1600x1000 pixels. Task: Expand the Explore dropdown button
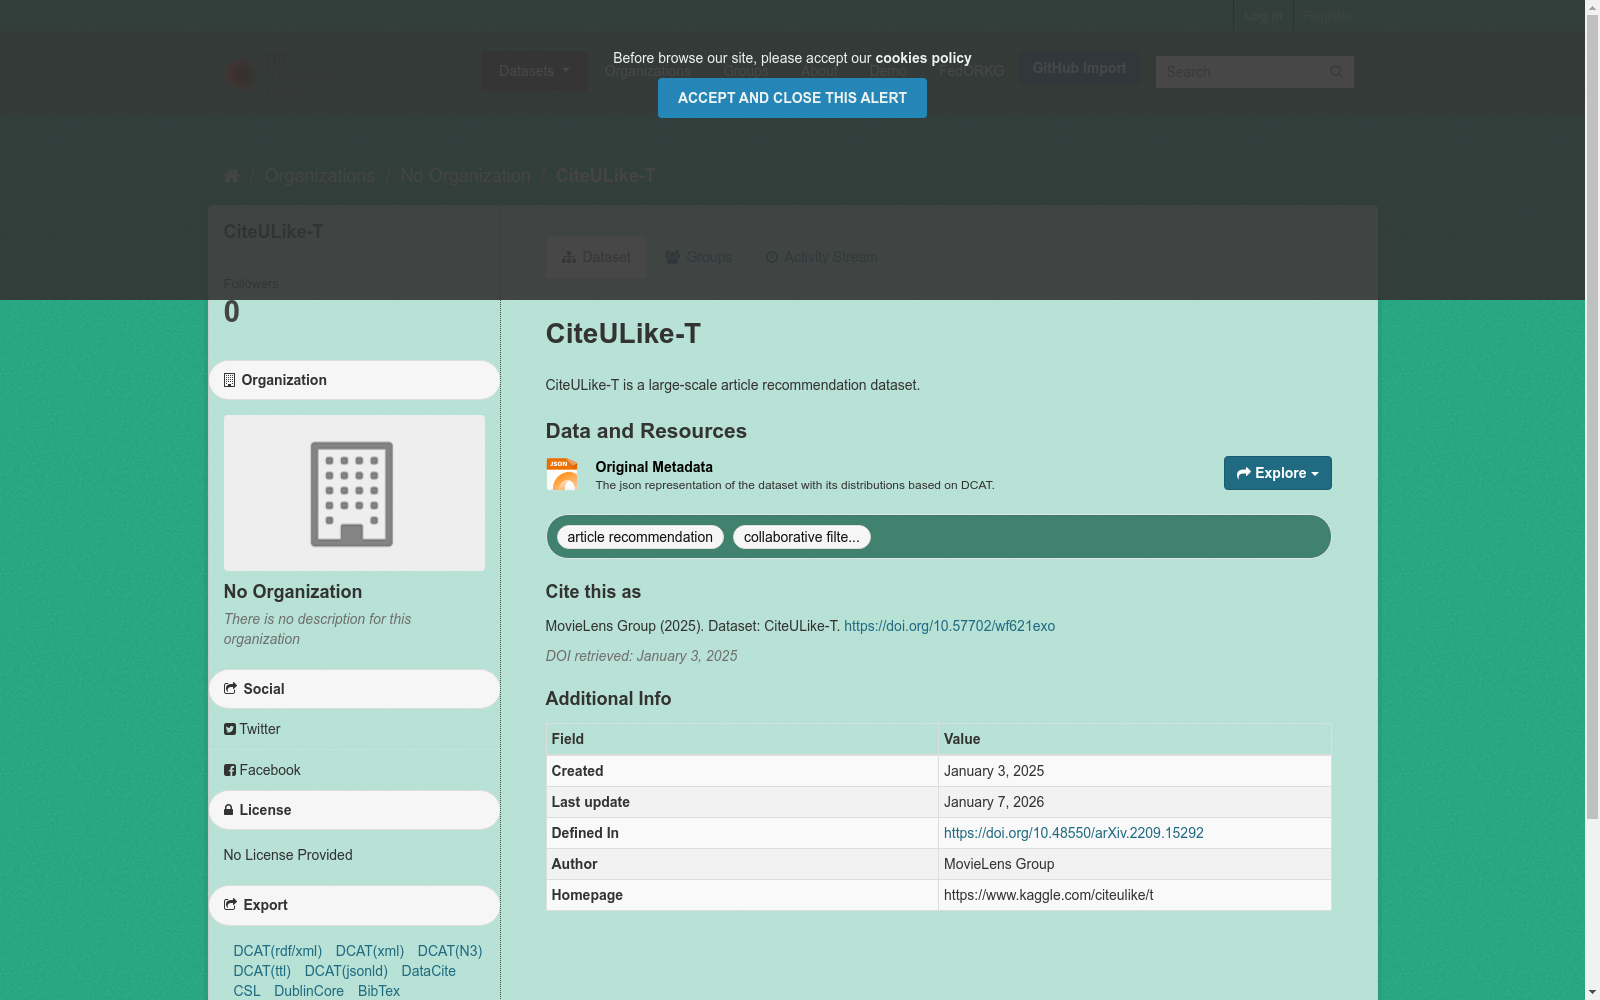pyautogui.click(x=1277, y=473)
